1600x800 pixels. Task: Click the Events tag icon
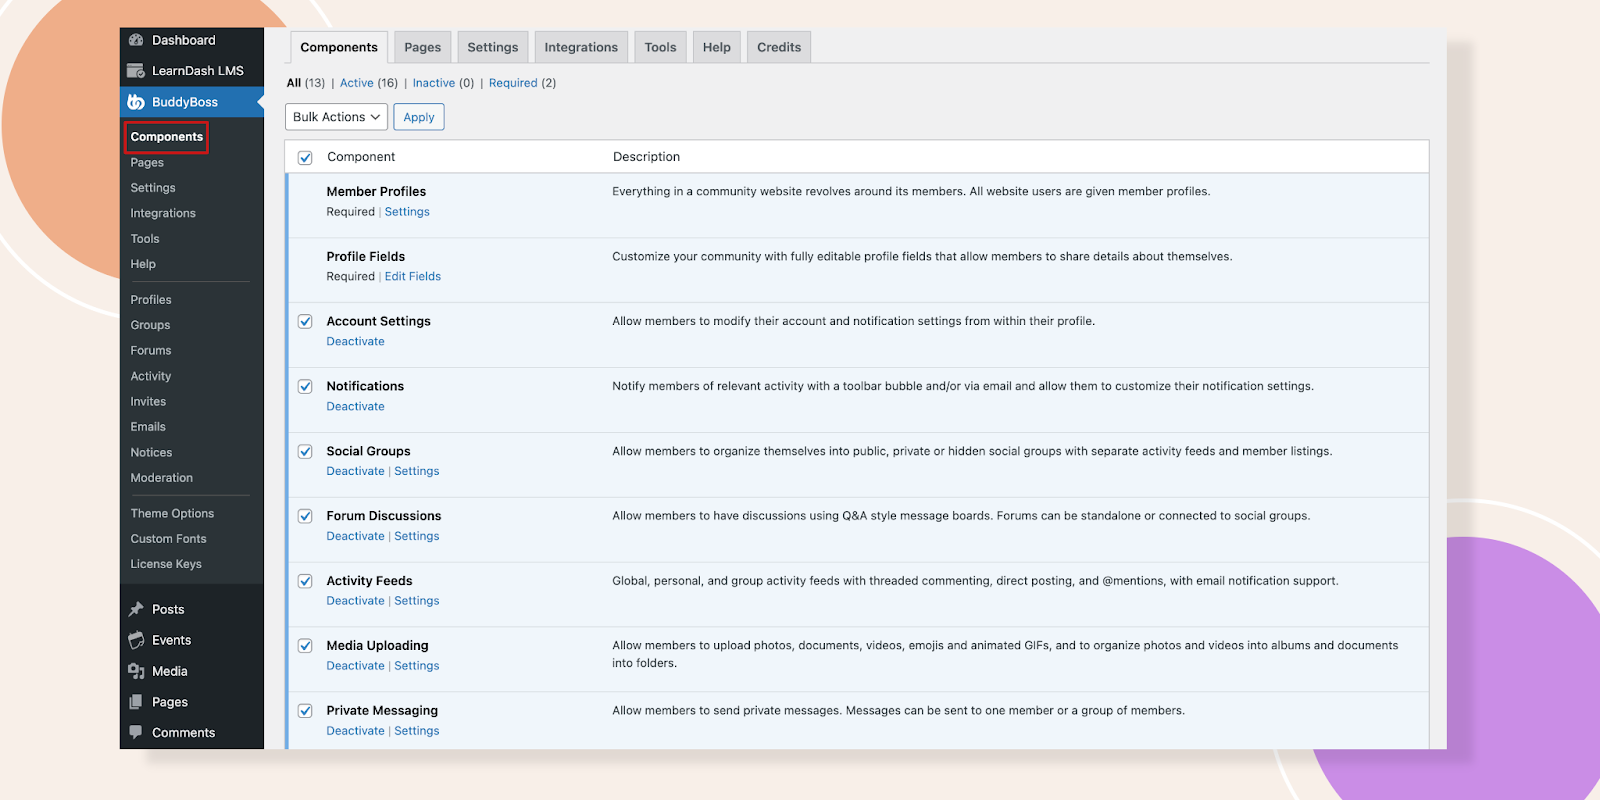pyautogui.click(x=136, y=640)
